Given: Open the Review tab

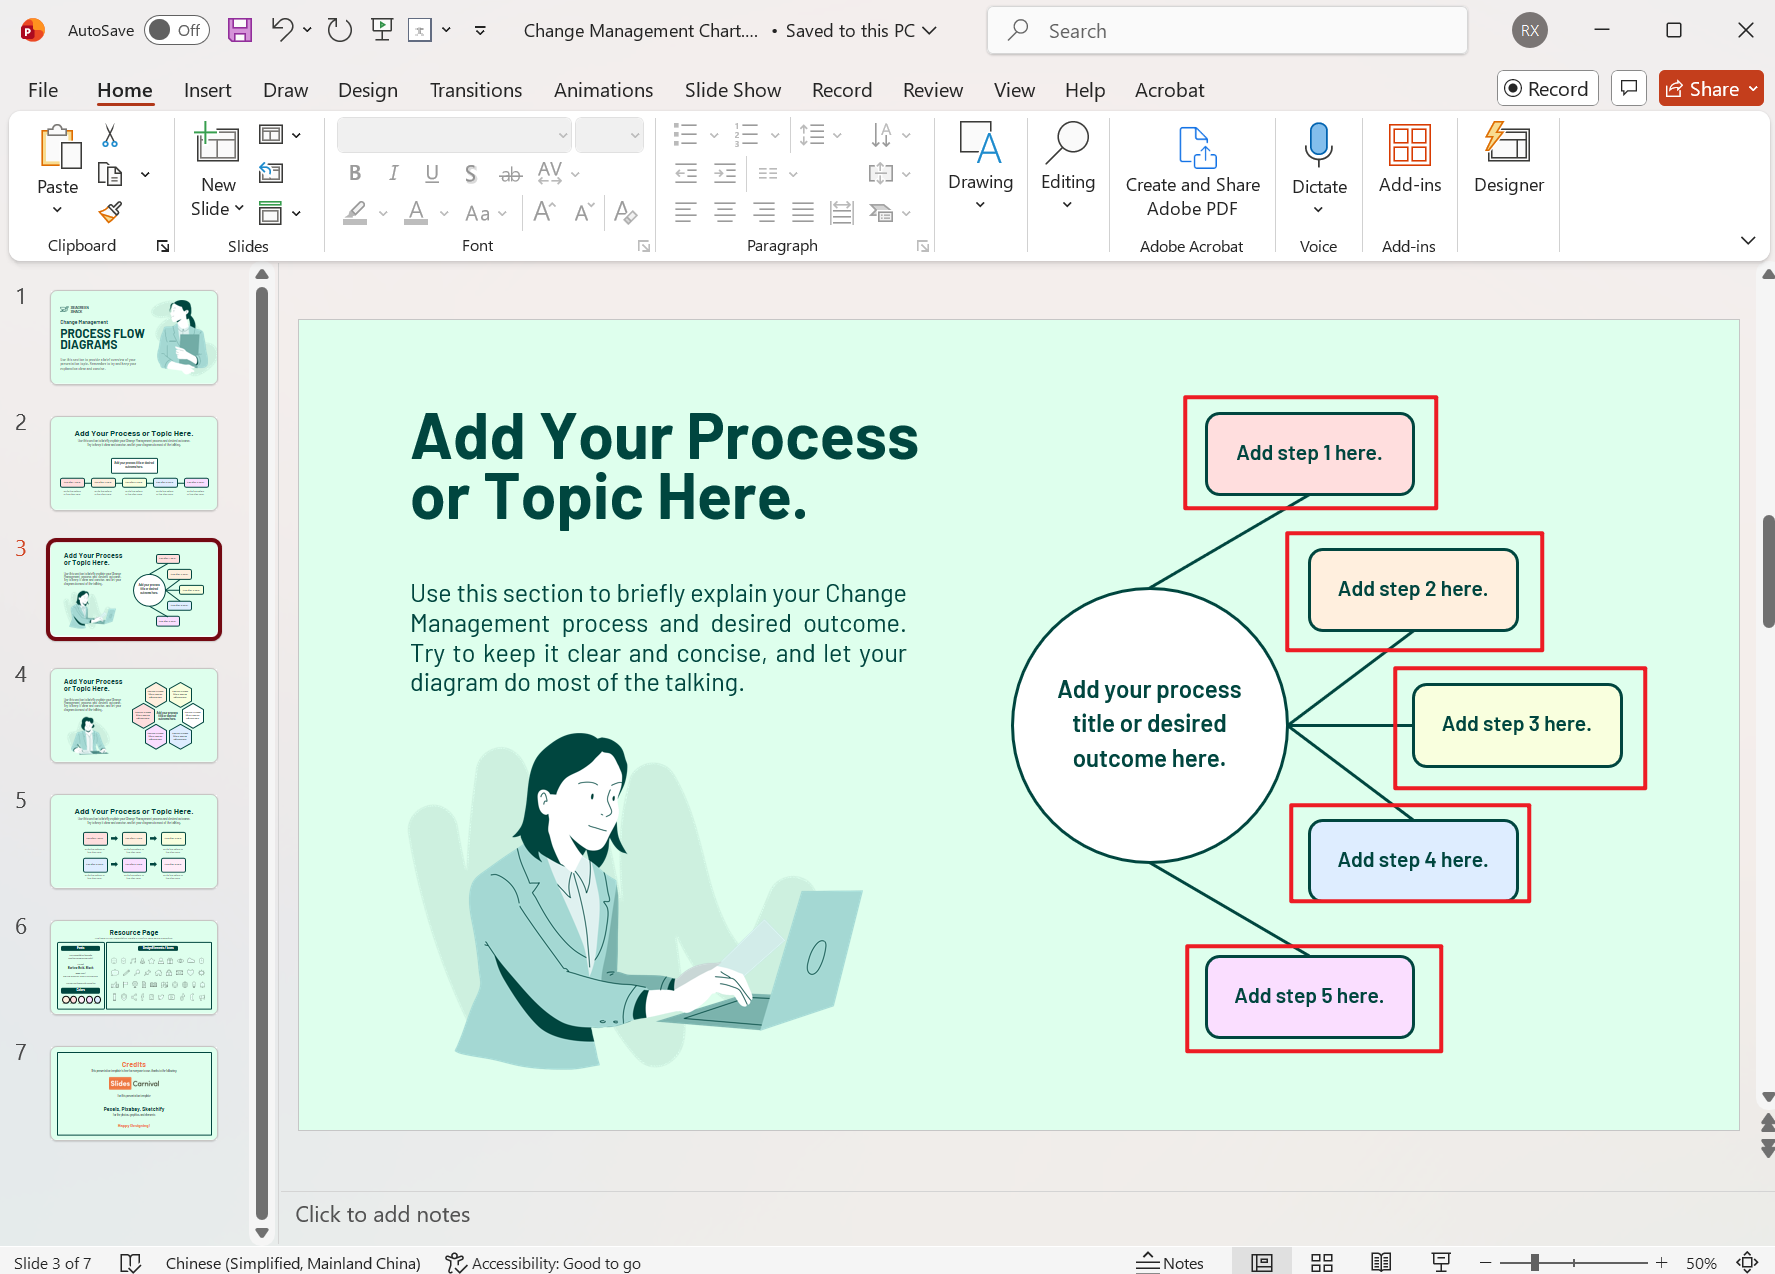Looking at the screenshot, I should click(932, 89).
